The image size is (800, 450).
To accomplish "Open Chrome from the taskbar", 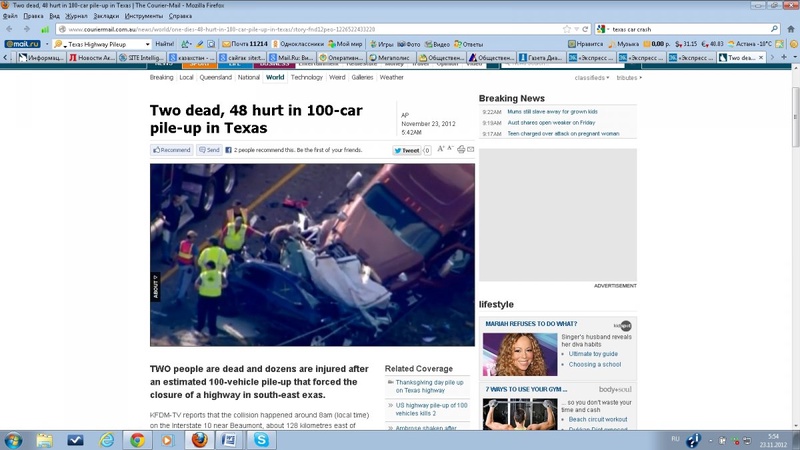I will coord(137,440).
